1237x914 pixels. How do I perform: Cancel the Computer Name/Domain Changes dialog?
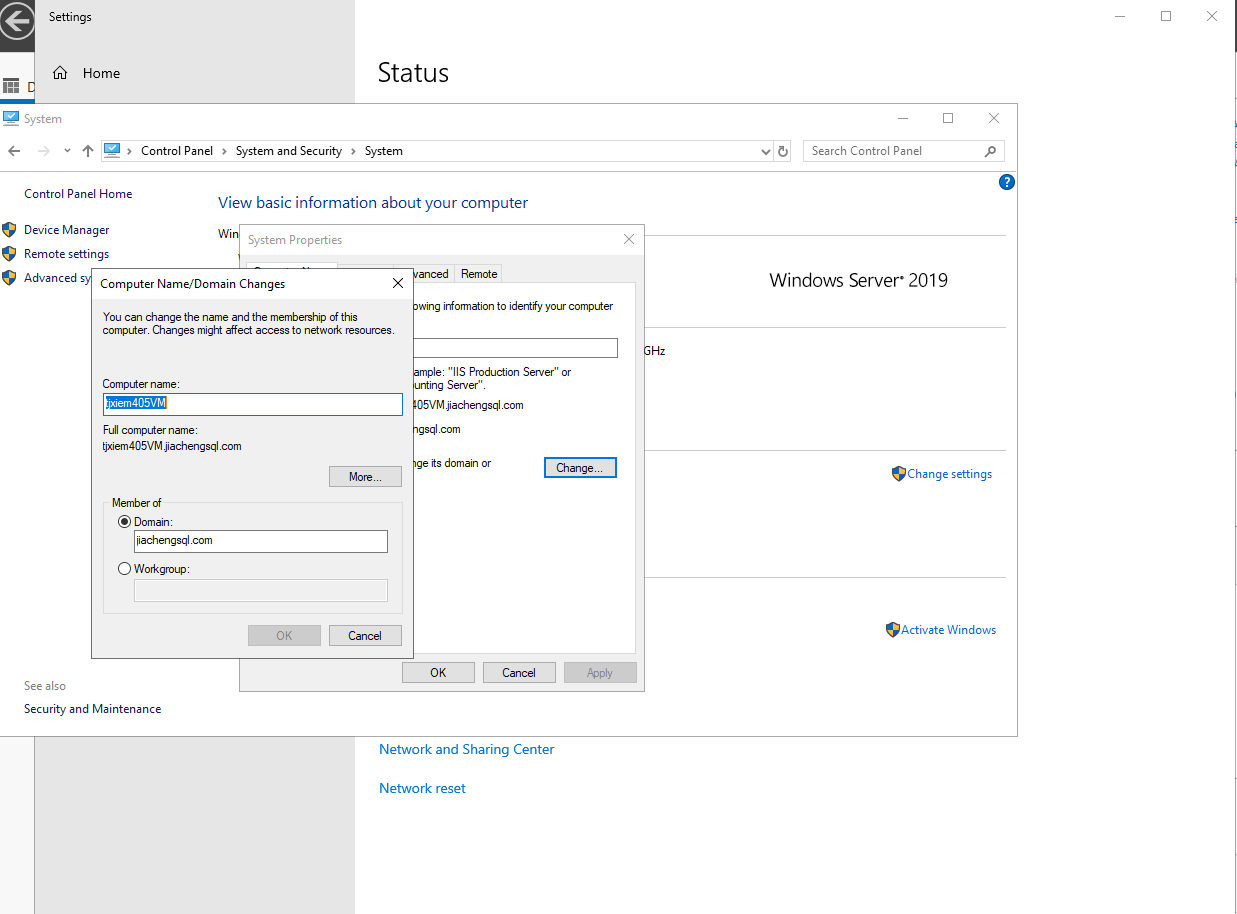(365, 636)
